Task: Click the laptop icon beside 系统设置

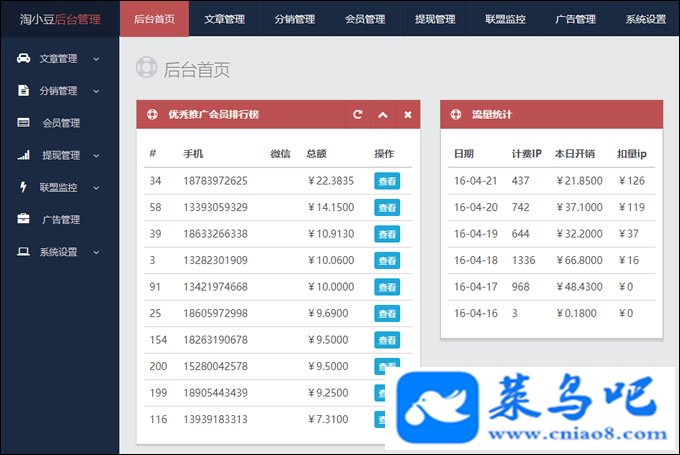Action: pos(23,252)
